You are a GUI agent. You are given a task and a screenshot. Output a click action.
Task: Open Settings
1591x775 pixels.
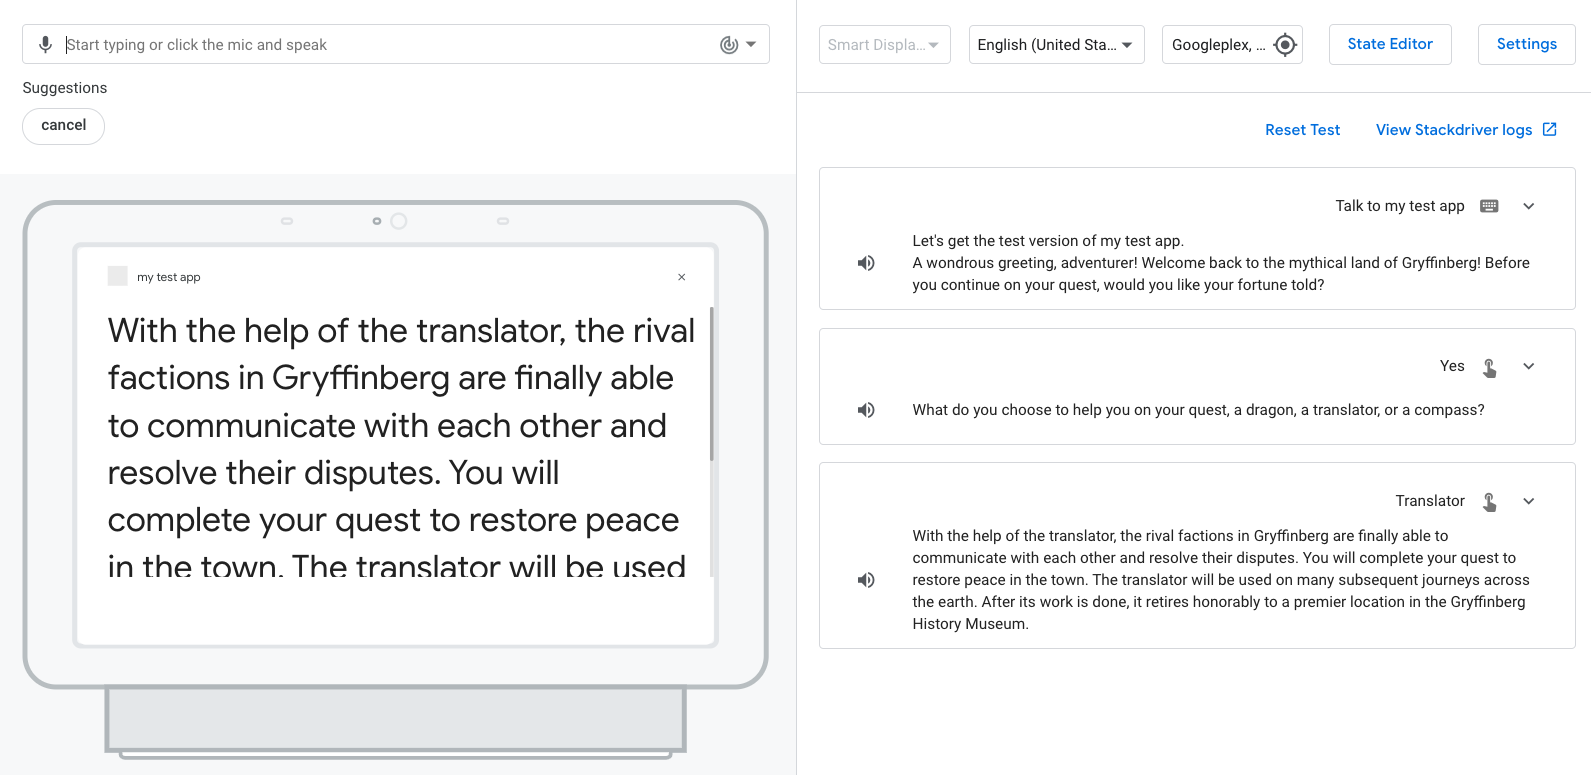tap(1526, 44)
